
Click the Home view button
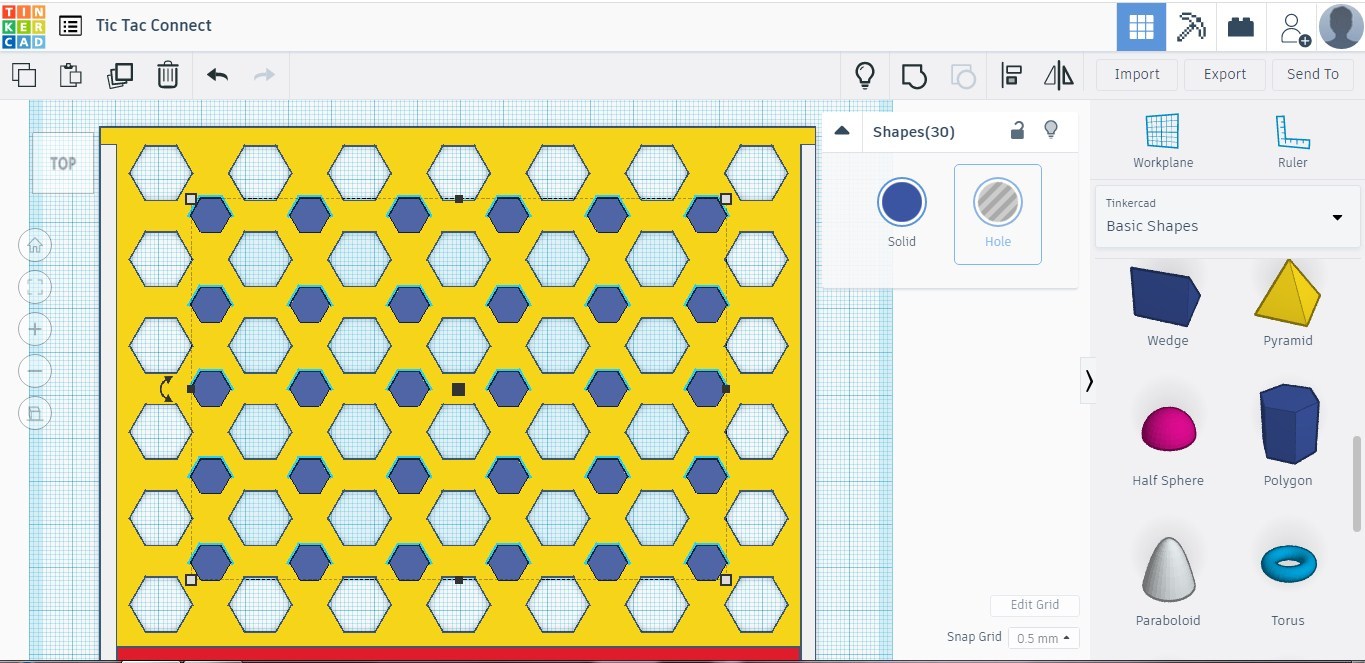tap(35, 245)
